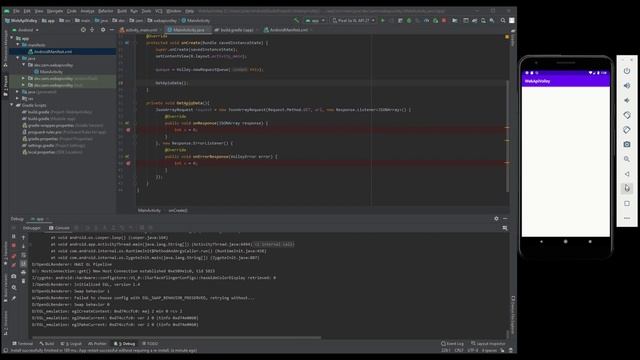The height and width of the screenshot is (360, 640).
Task: Click the Clear All trash icon in console
Action: click(23, 281)
